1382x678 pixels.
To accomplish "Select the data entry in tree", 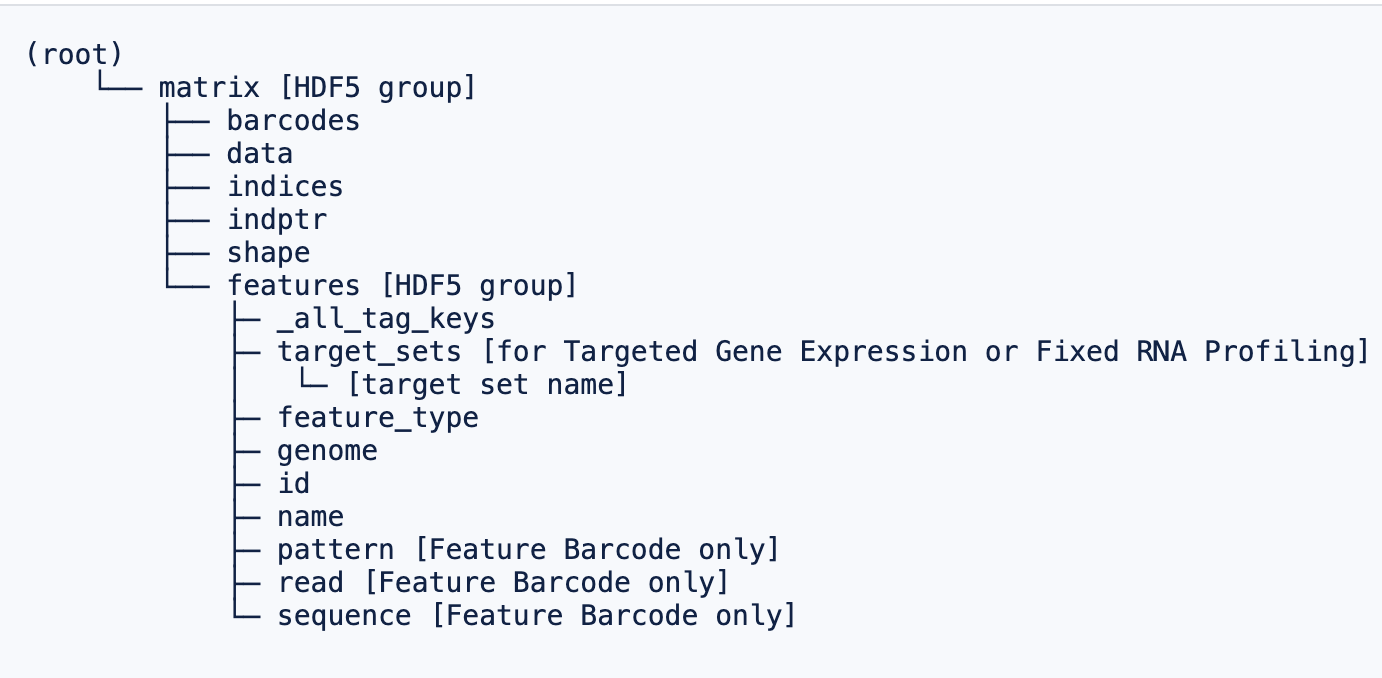I will 259,153.
